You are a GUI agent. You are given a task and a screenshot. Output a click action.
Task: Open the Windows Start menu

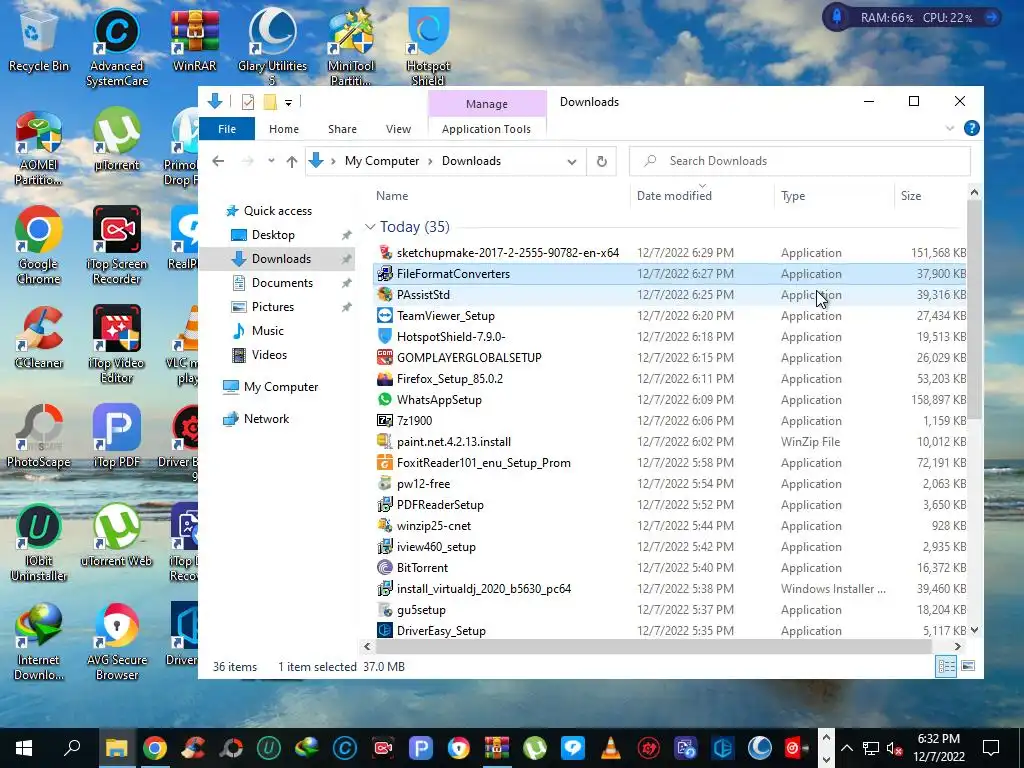point(24,748)
